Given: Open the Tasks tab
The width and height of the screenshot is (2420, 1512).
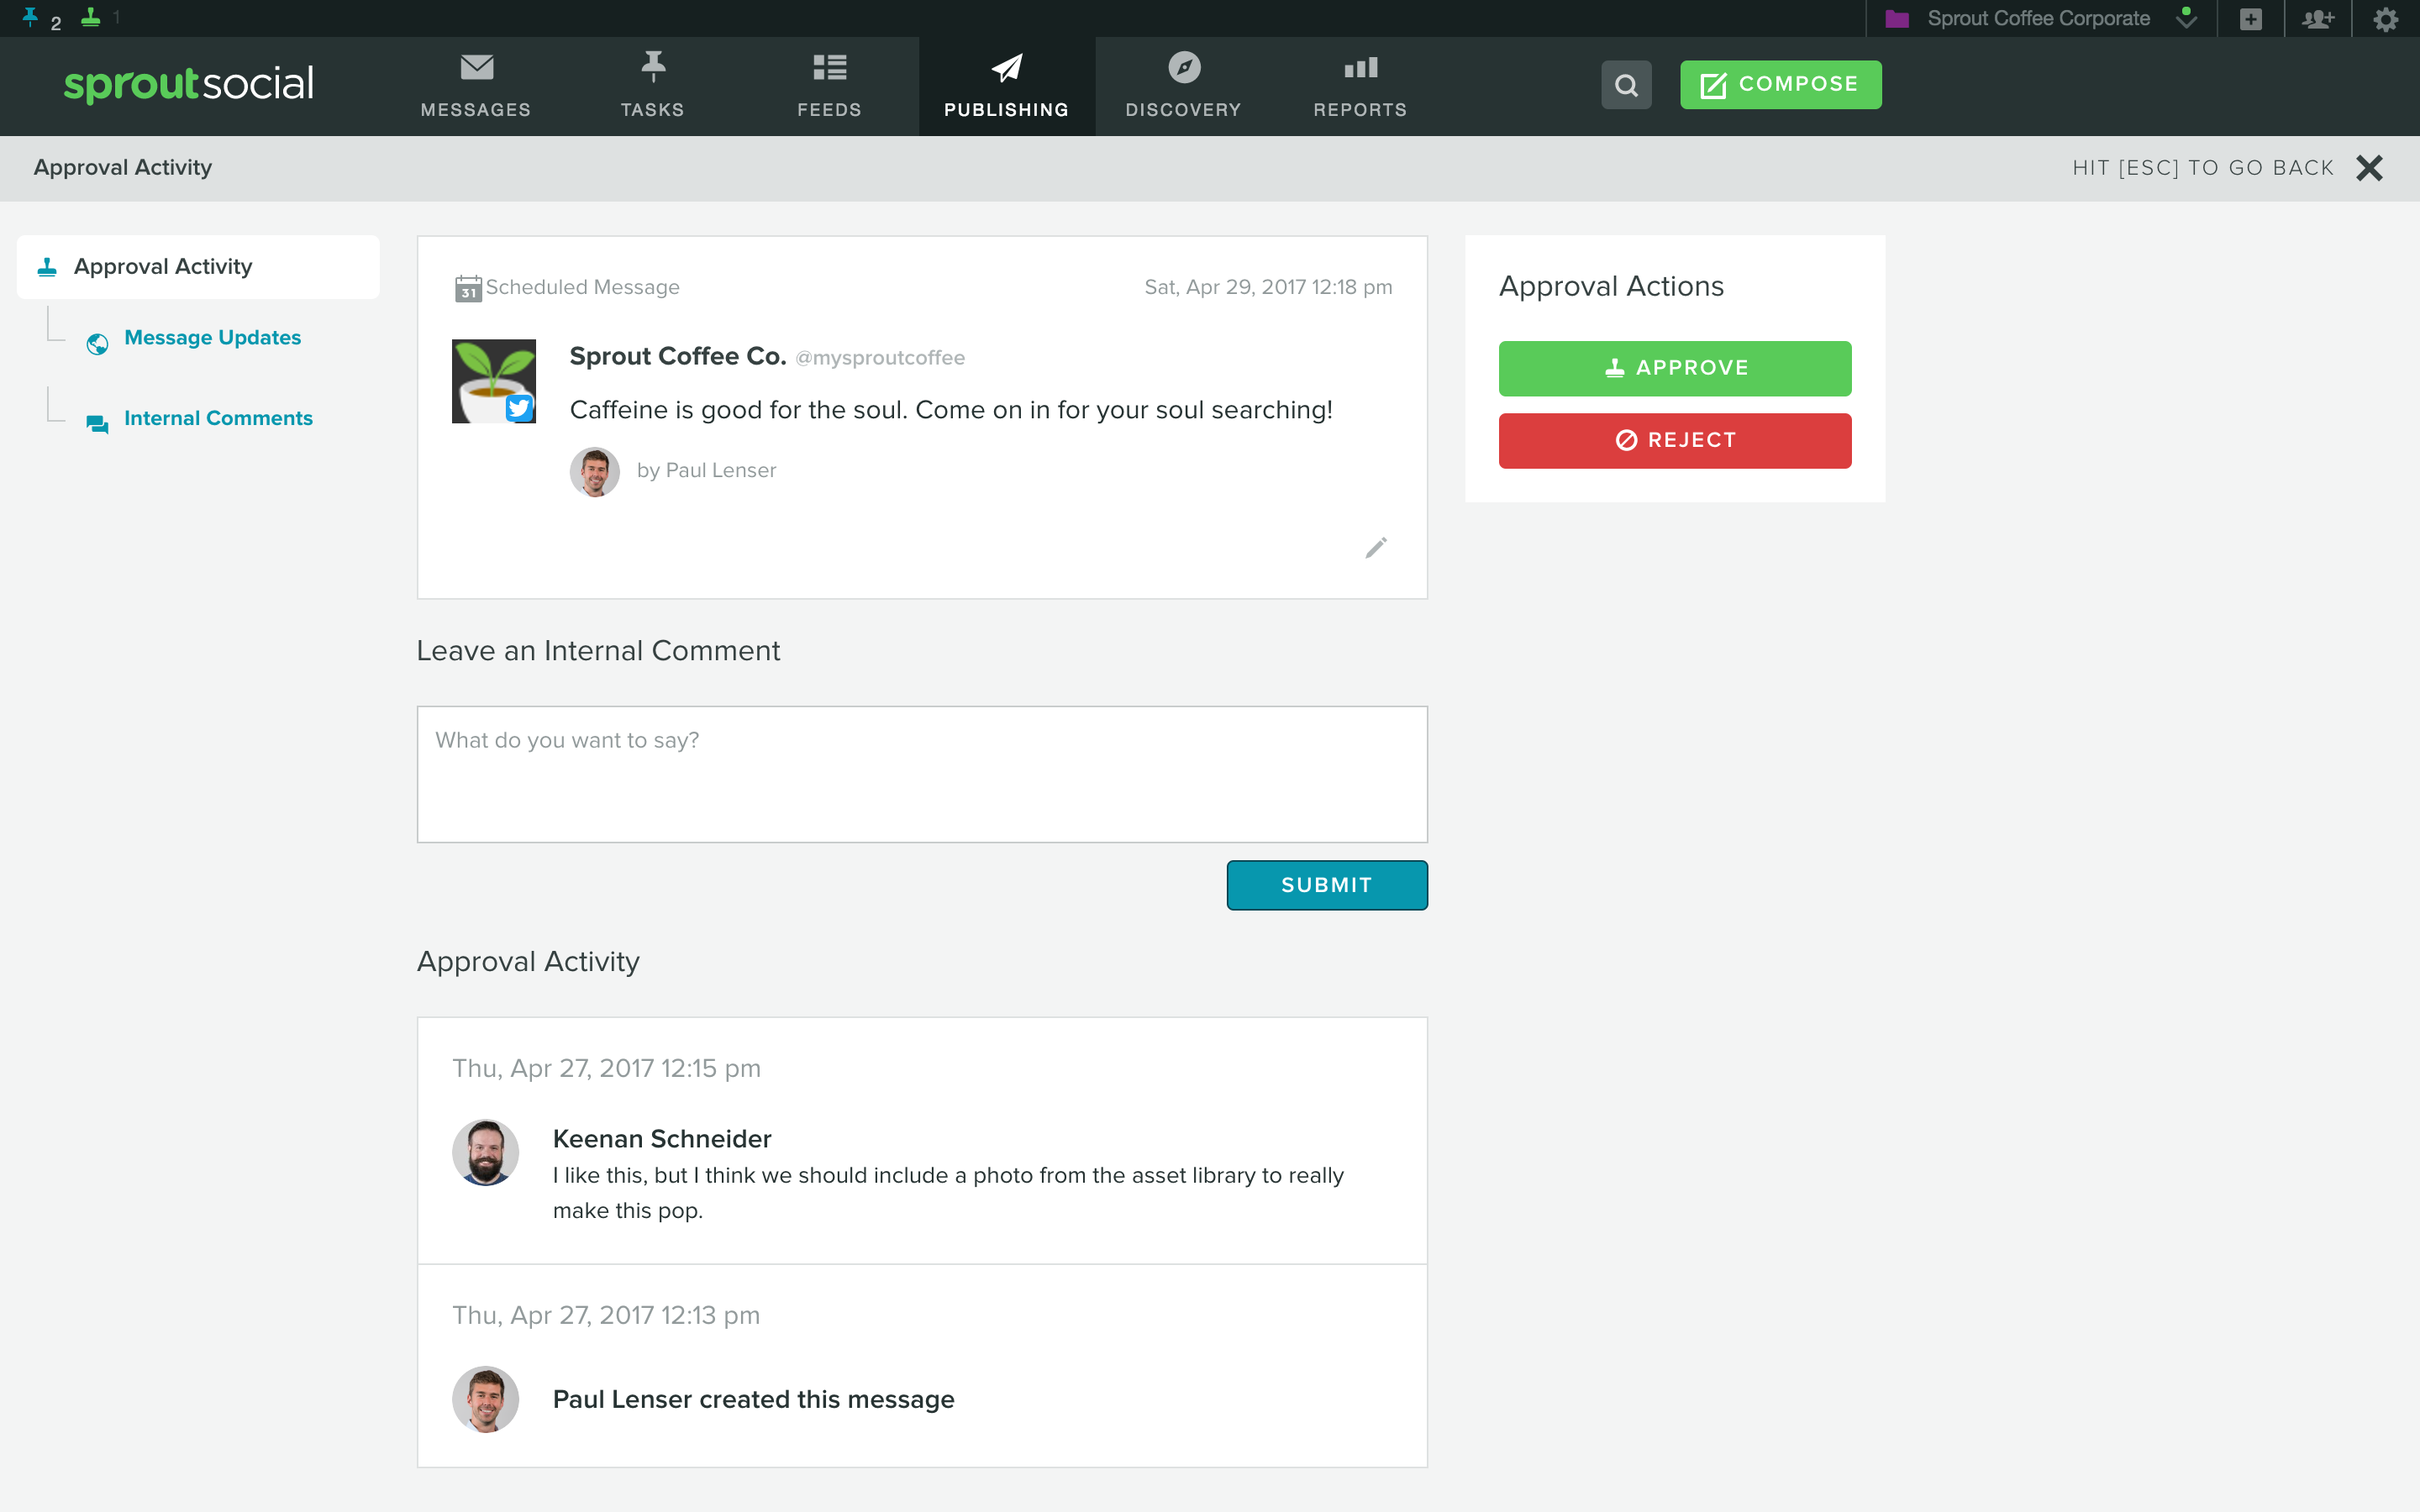Looking at the screenshot, I should click(652, 86).
